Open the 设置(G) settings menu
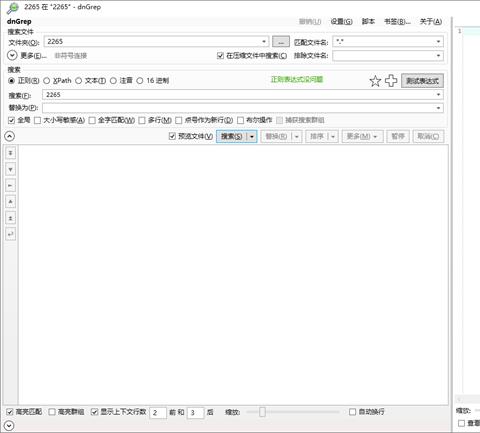 click(341, 22)
